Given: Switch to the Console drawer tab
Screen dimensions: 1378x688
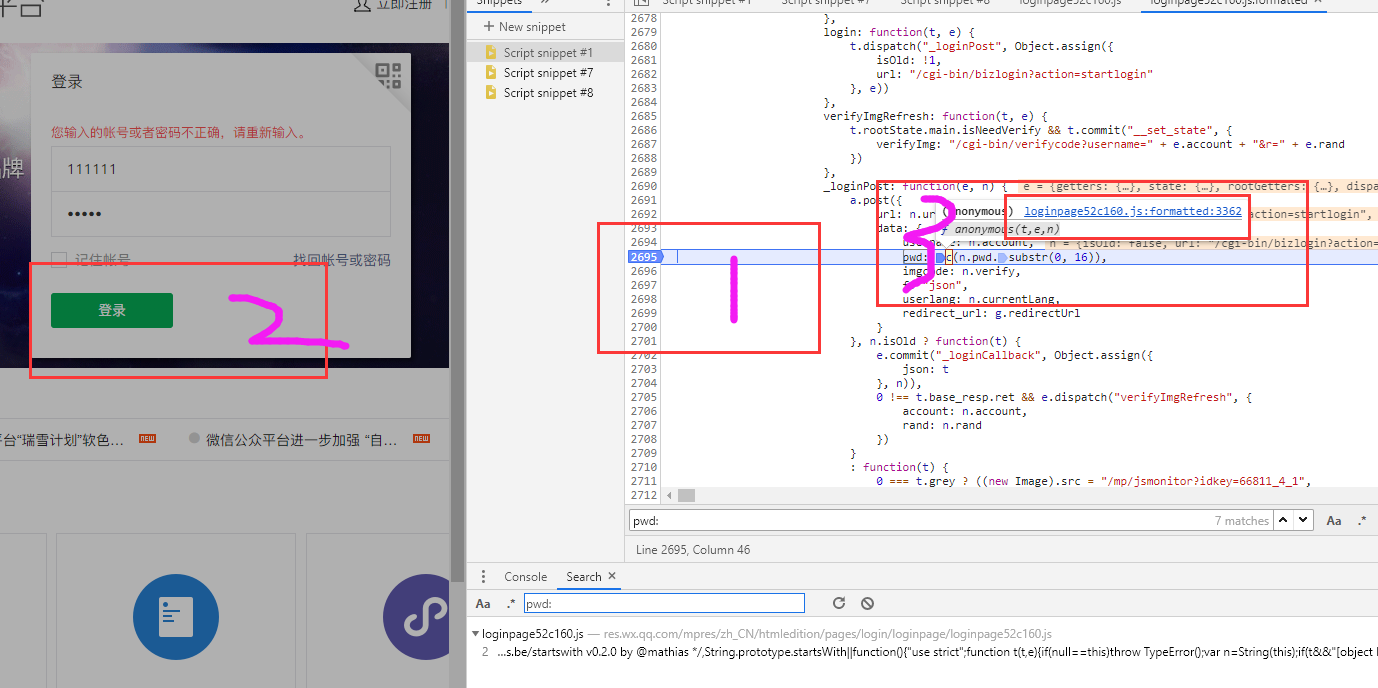Looking at the screenshot, I should pos(525,577).
